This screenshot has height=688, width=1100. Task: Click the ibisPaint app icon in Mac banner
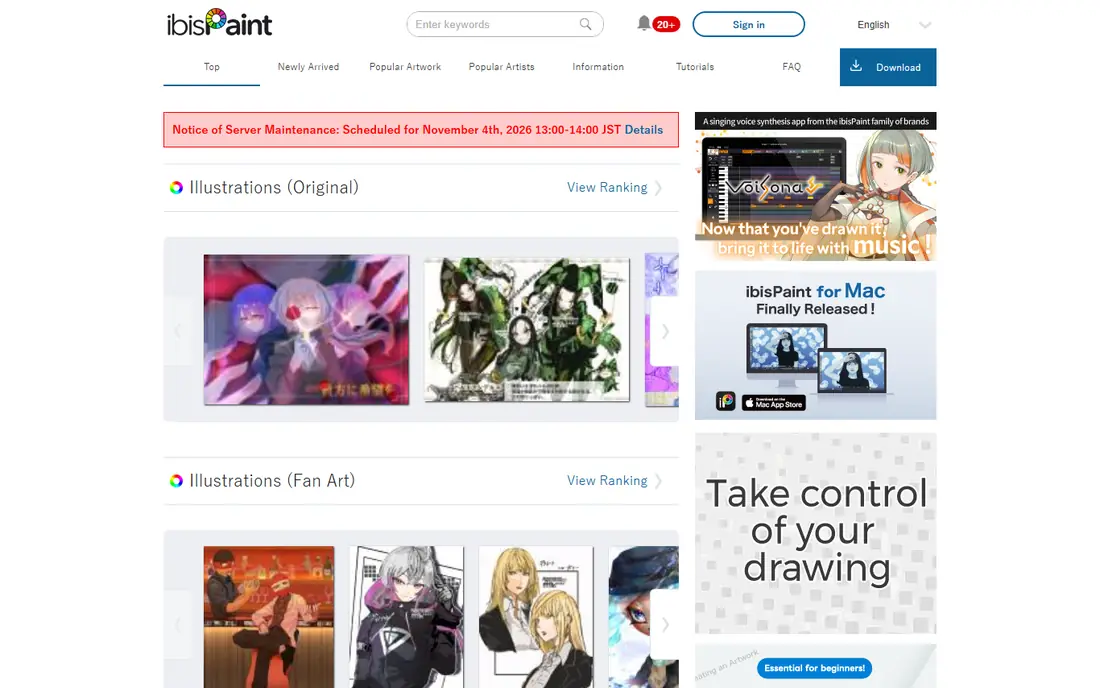pos(725,401)
